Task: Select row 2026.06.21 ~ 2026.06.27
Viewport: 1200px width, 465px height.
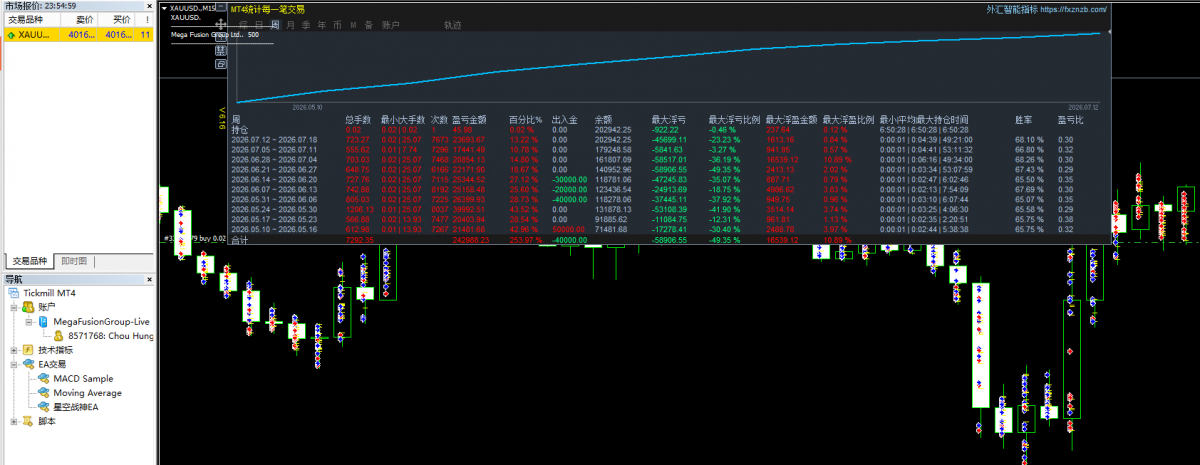Action: [670, 169]
